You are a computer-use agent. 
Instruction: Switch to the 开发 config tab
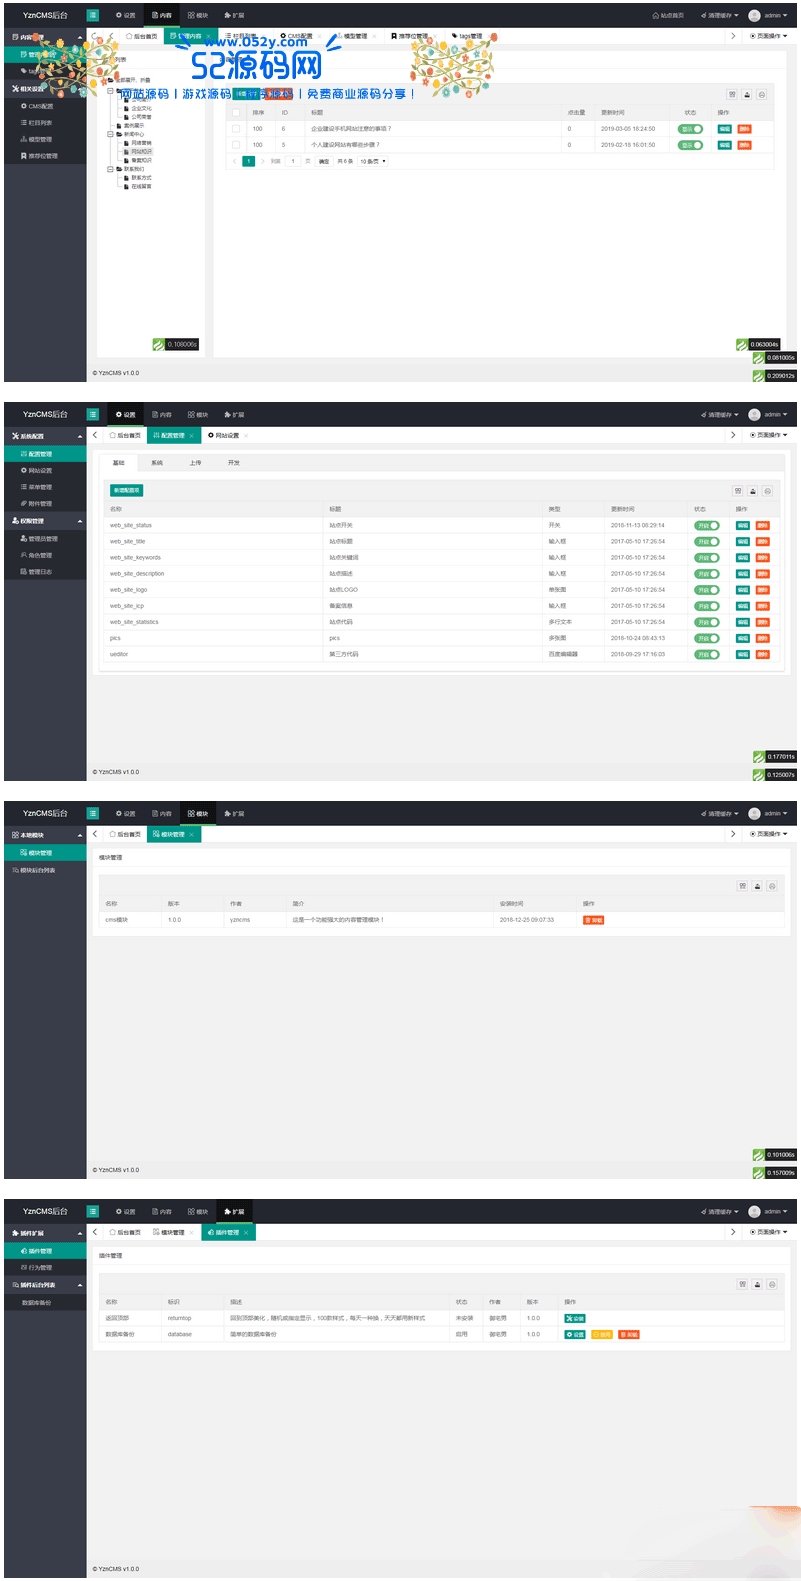pyautogui.click(x=233, y=463)
